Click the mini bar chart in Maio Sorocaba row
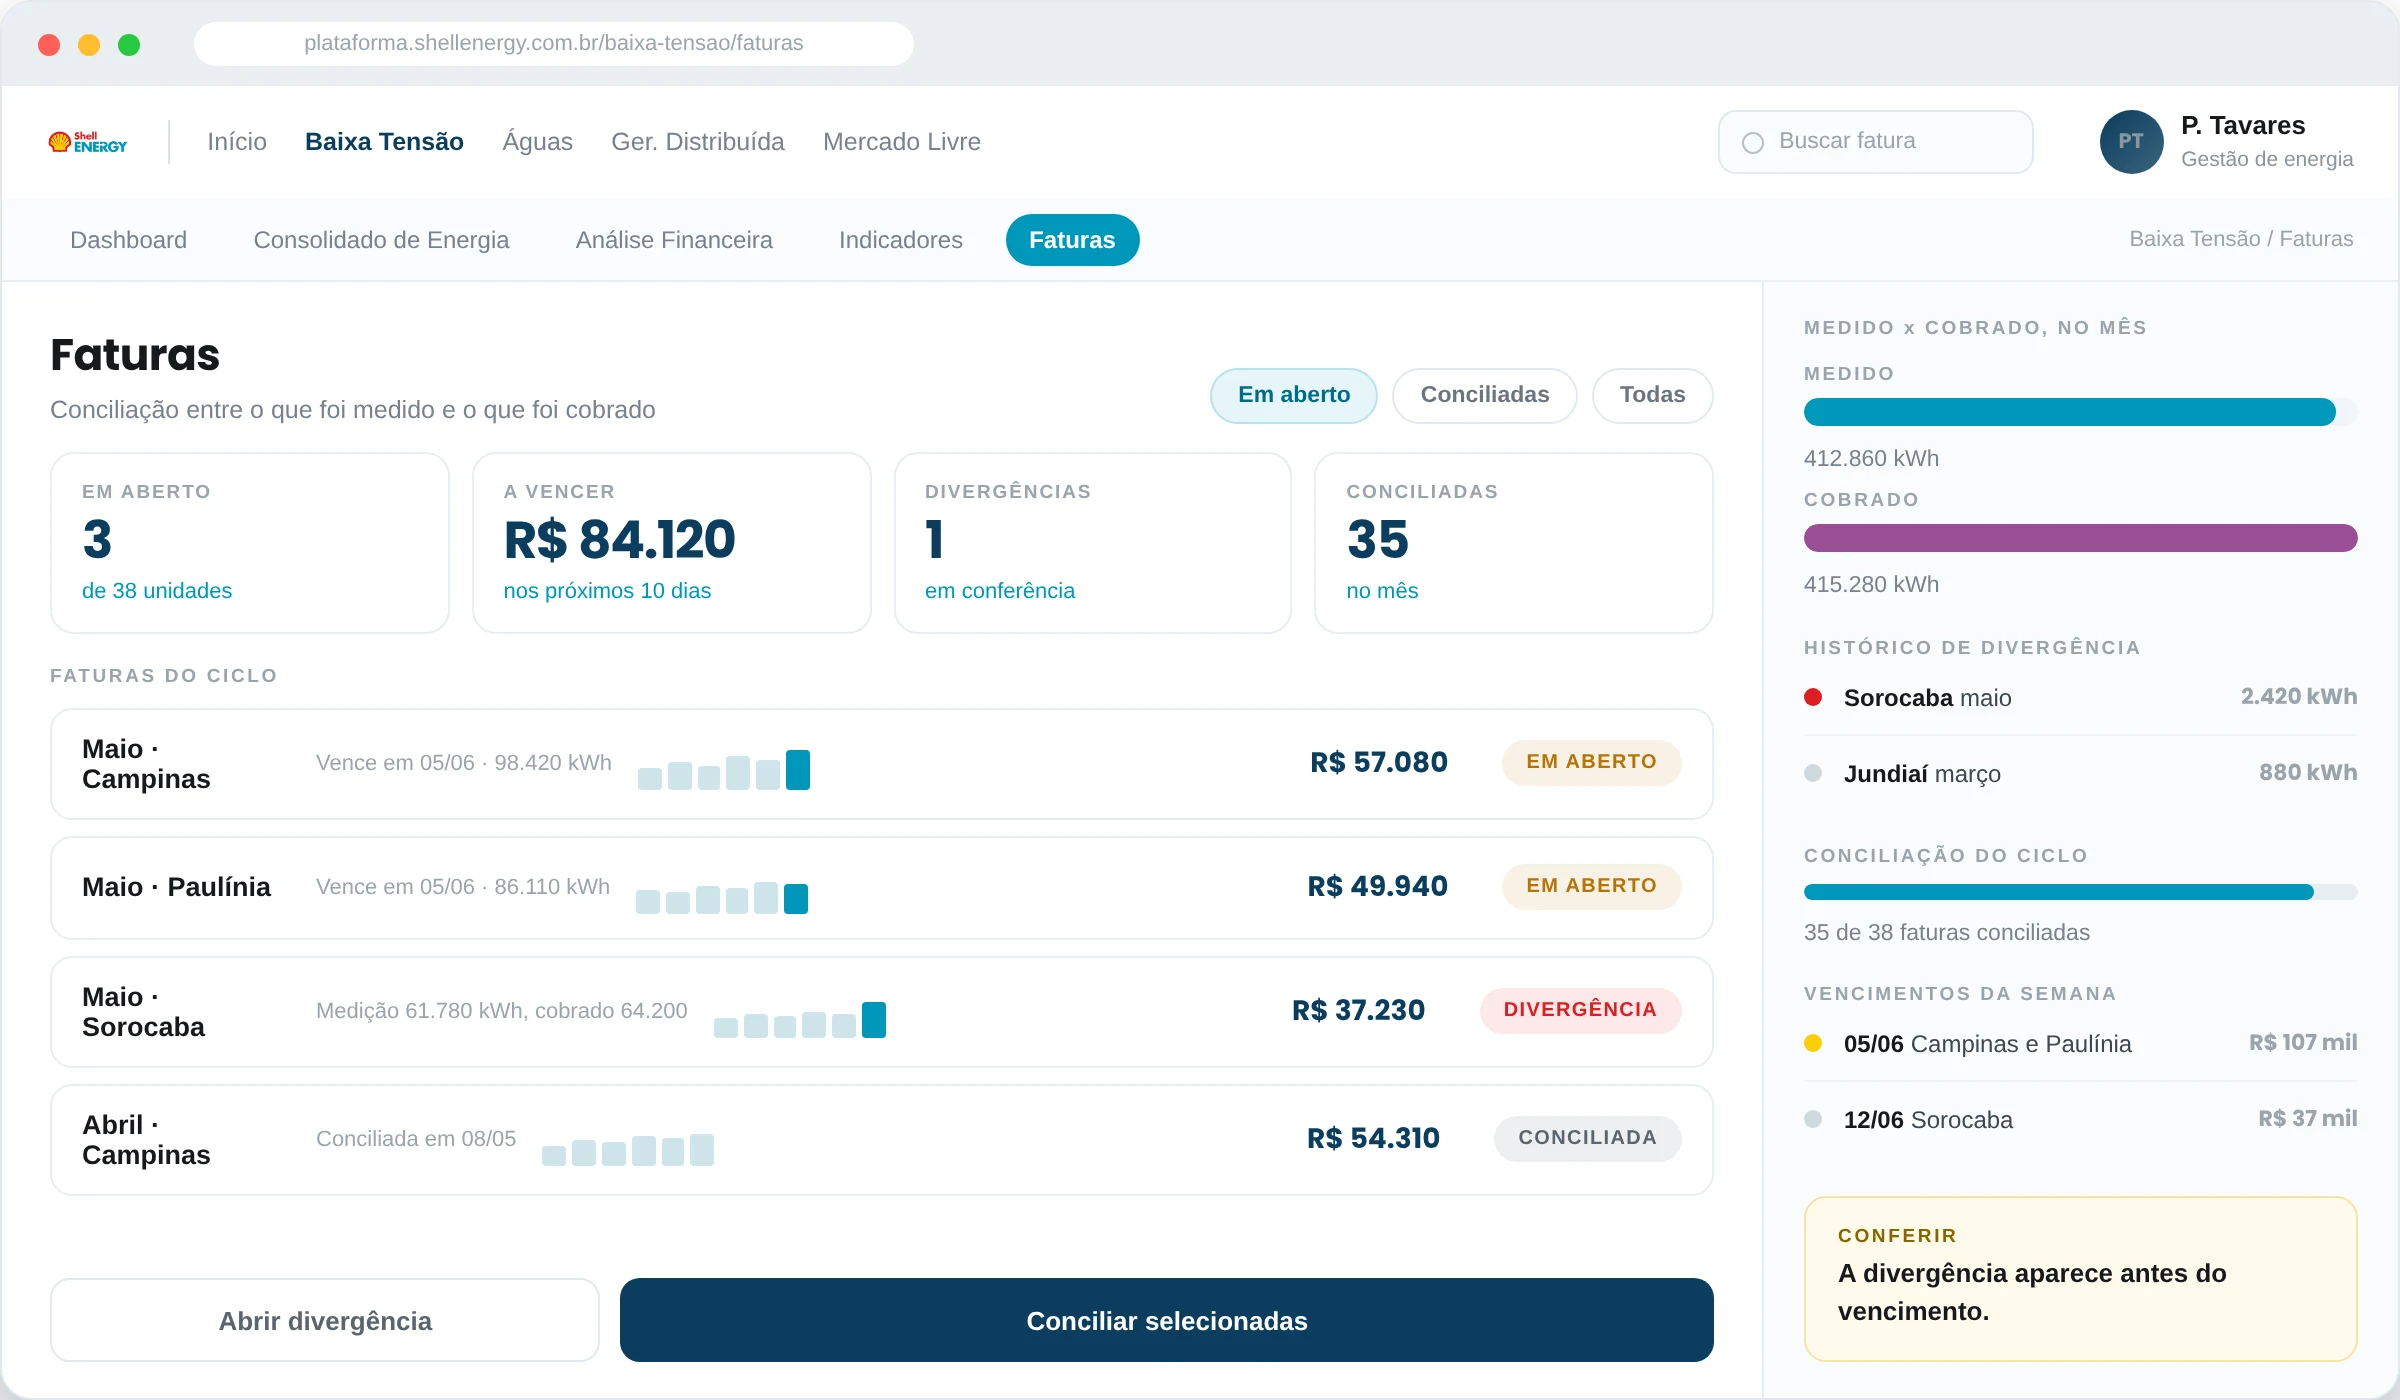2400x1400 pixels. (x=800, y=1020)
